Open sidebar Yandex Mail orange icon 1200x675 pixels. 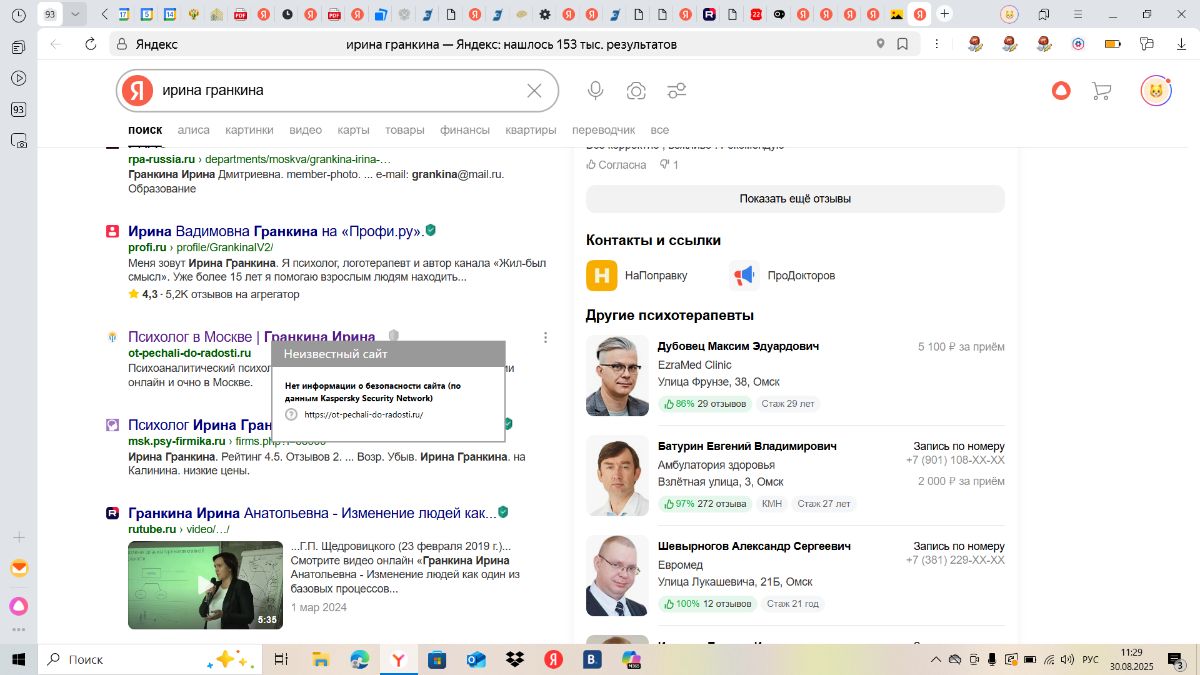point(19,568)
